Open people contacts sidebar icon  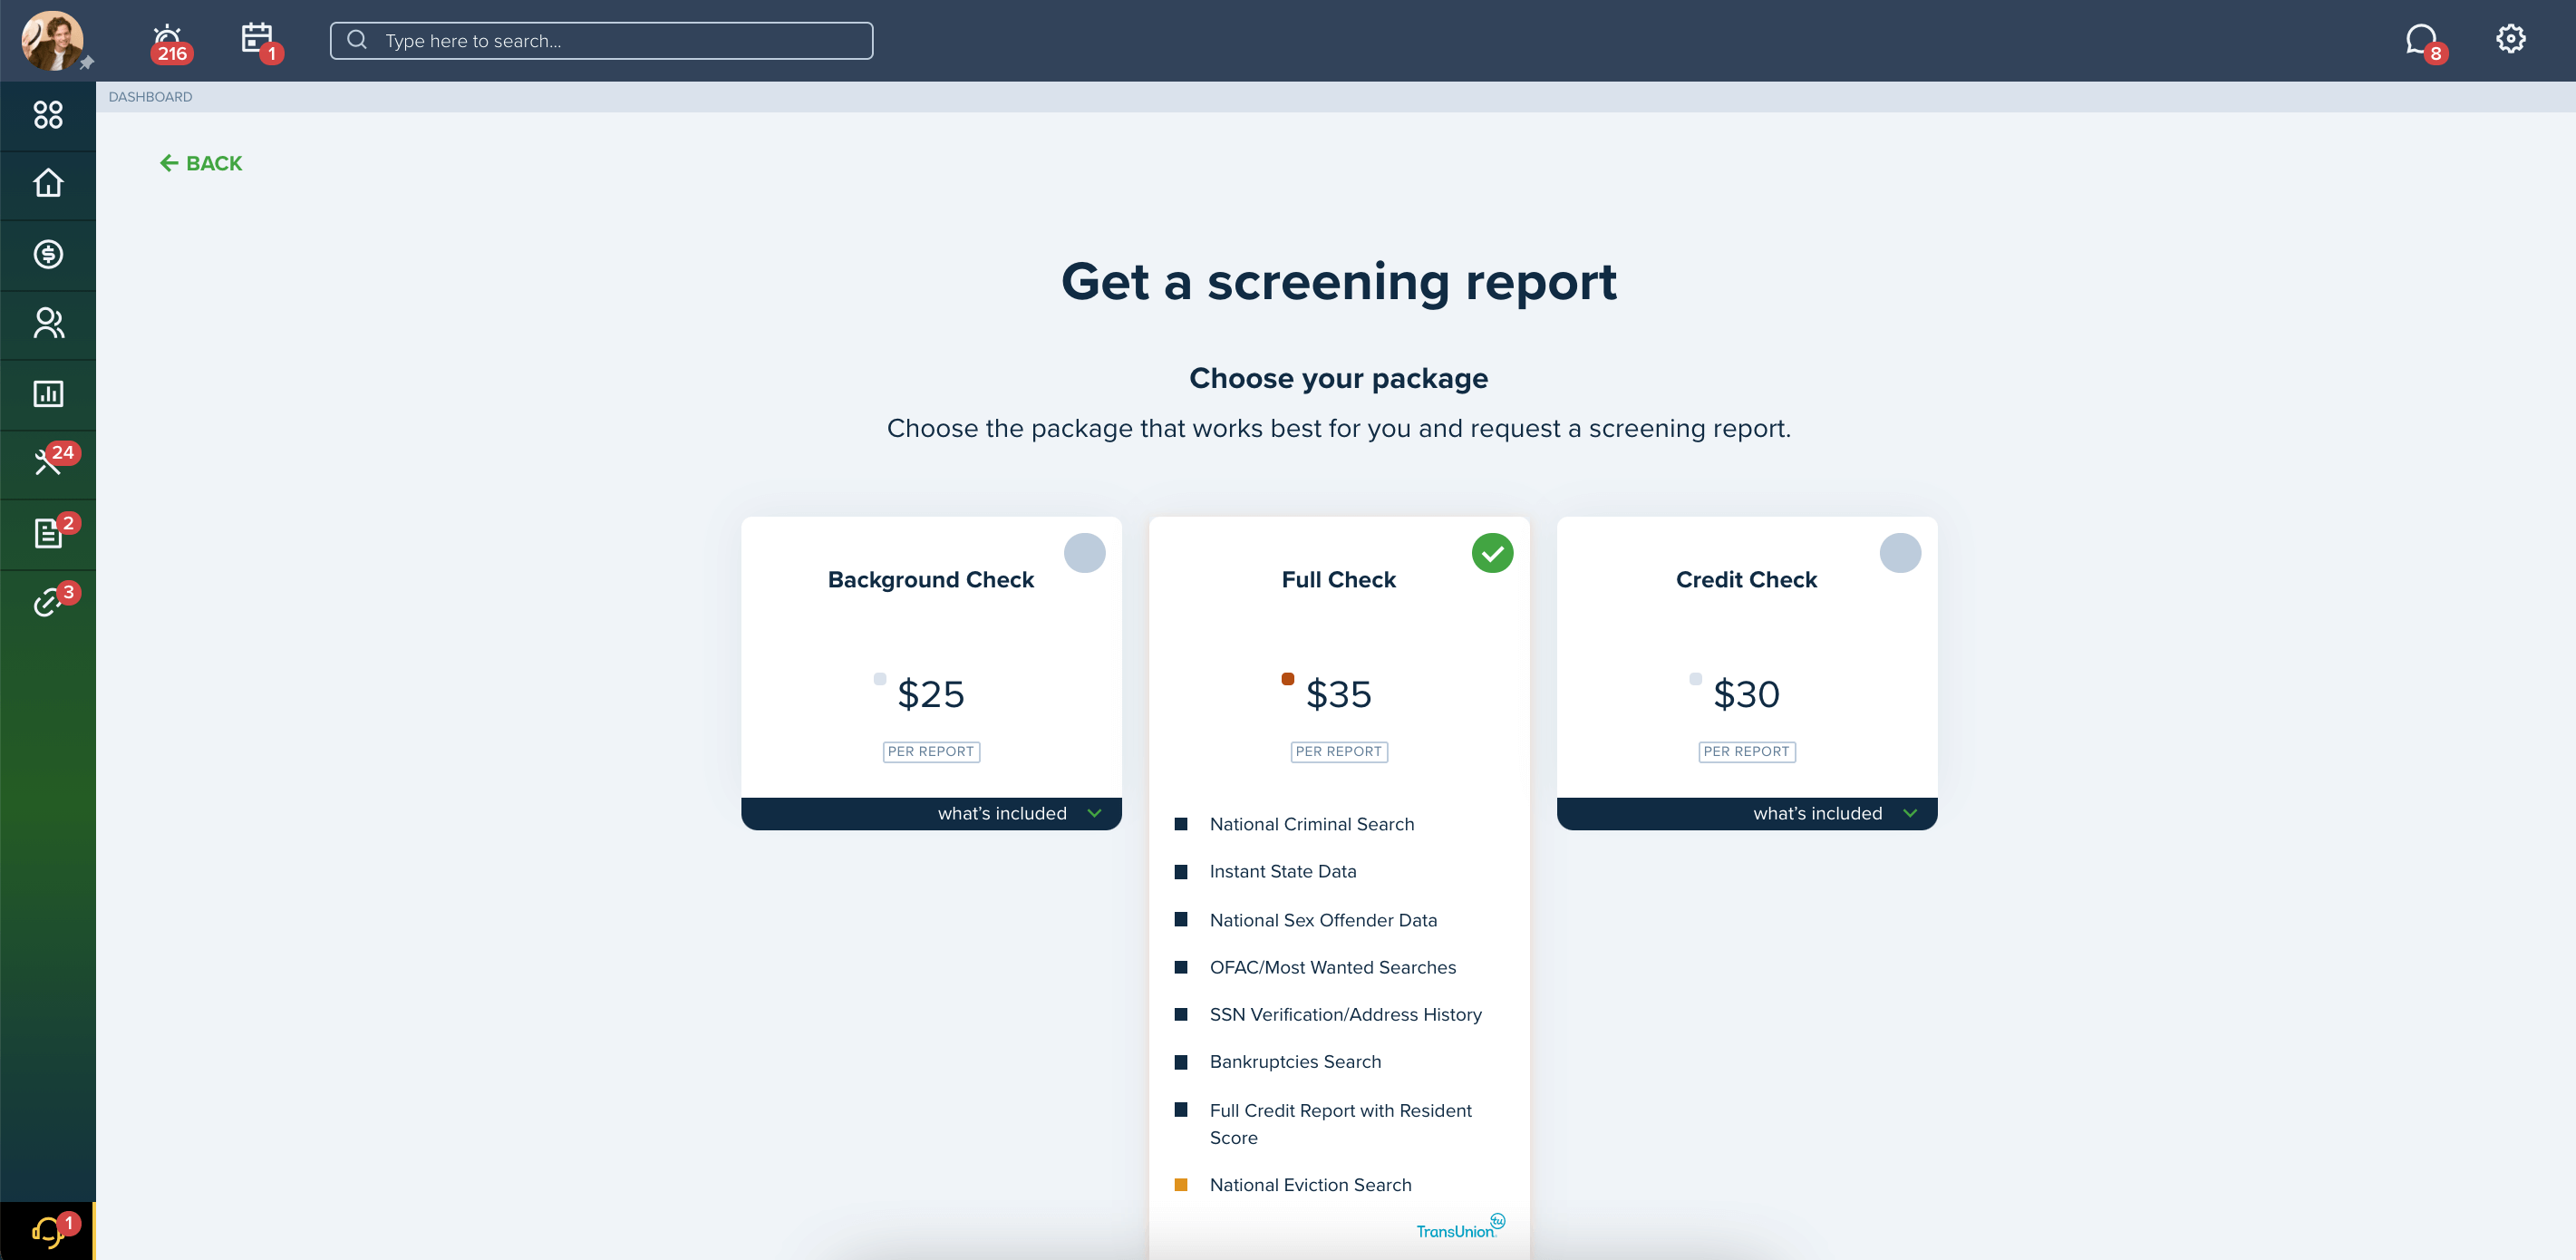pyautogui.click(x=48, y=323)
